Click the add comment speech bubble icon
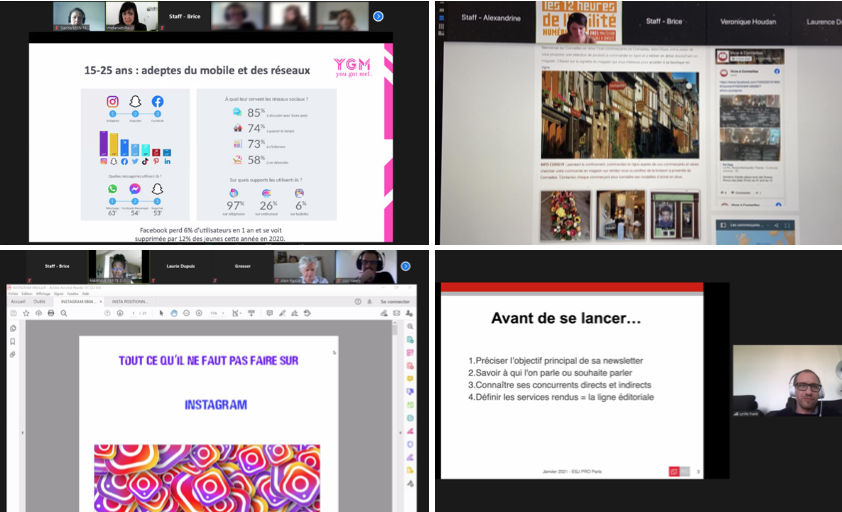842x512 pixels. tap(271, 313)
